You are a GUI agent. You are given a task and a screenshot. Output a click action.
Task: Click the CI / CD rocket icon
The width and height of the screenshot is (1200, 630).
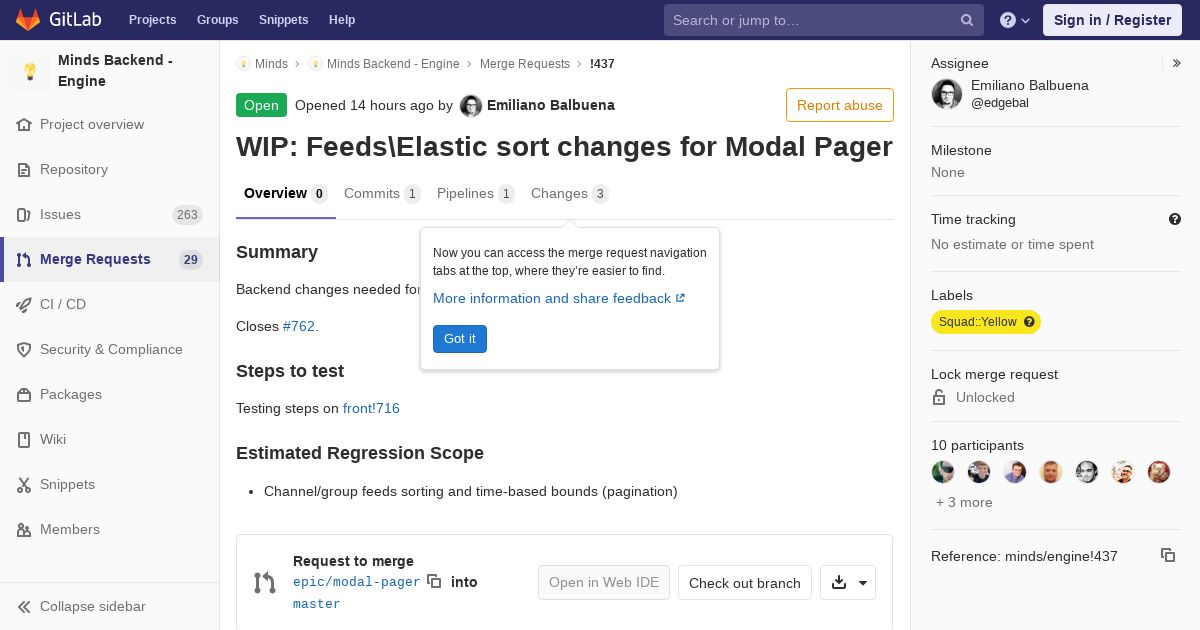tap(24, 305)
